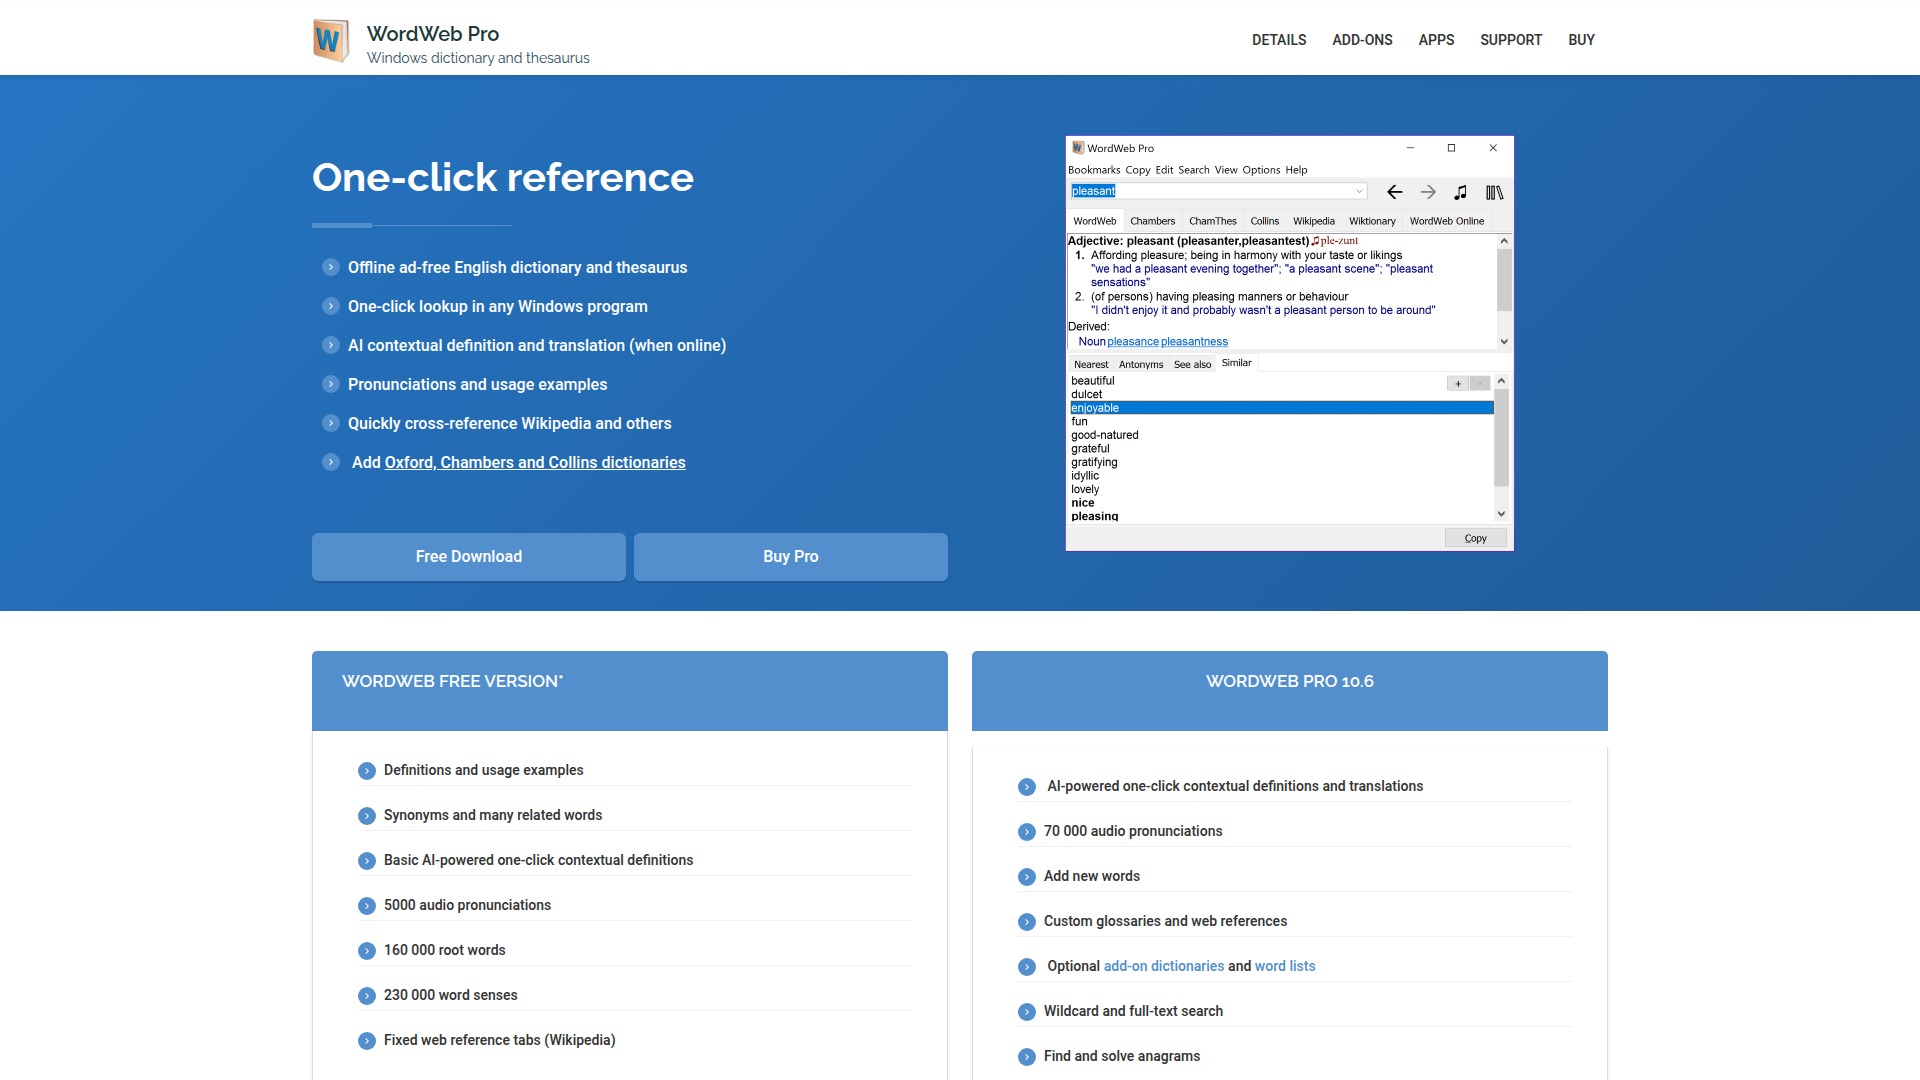Click the definition pane scroll-up arrow

[1503, 241]
